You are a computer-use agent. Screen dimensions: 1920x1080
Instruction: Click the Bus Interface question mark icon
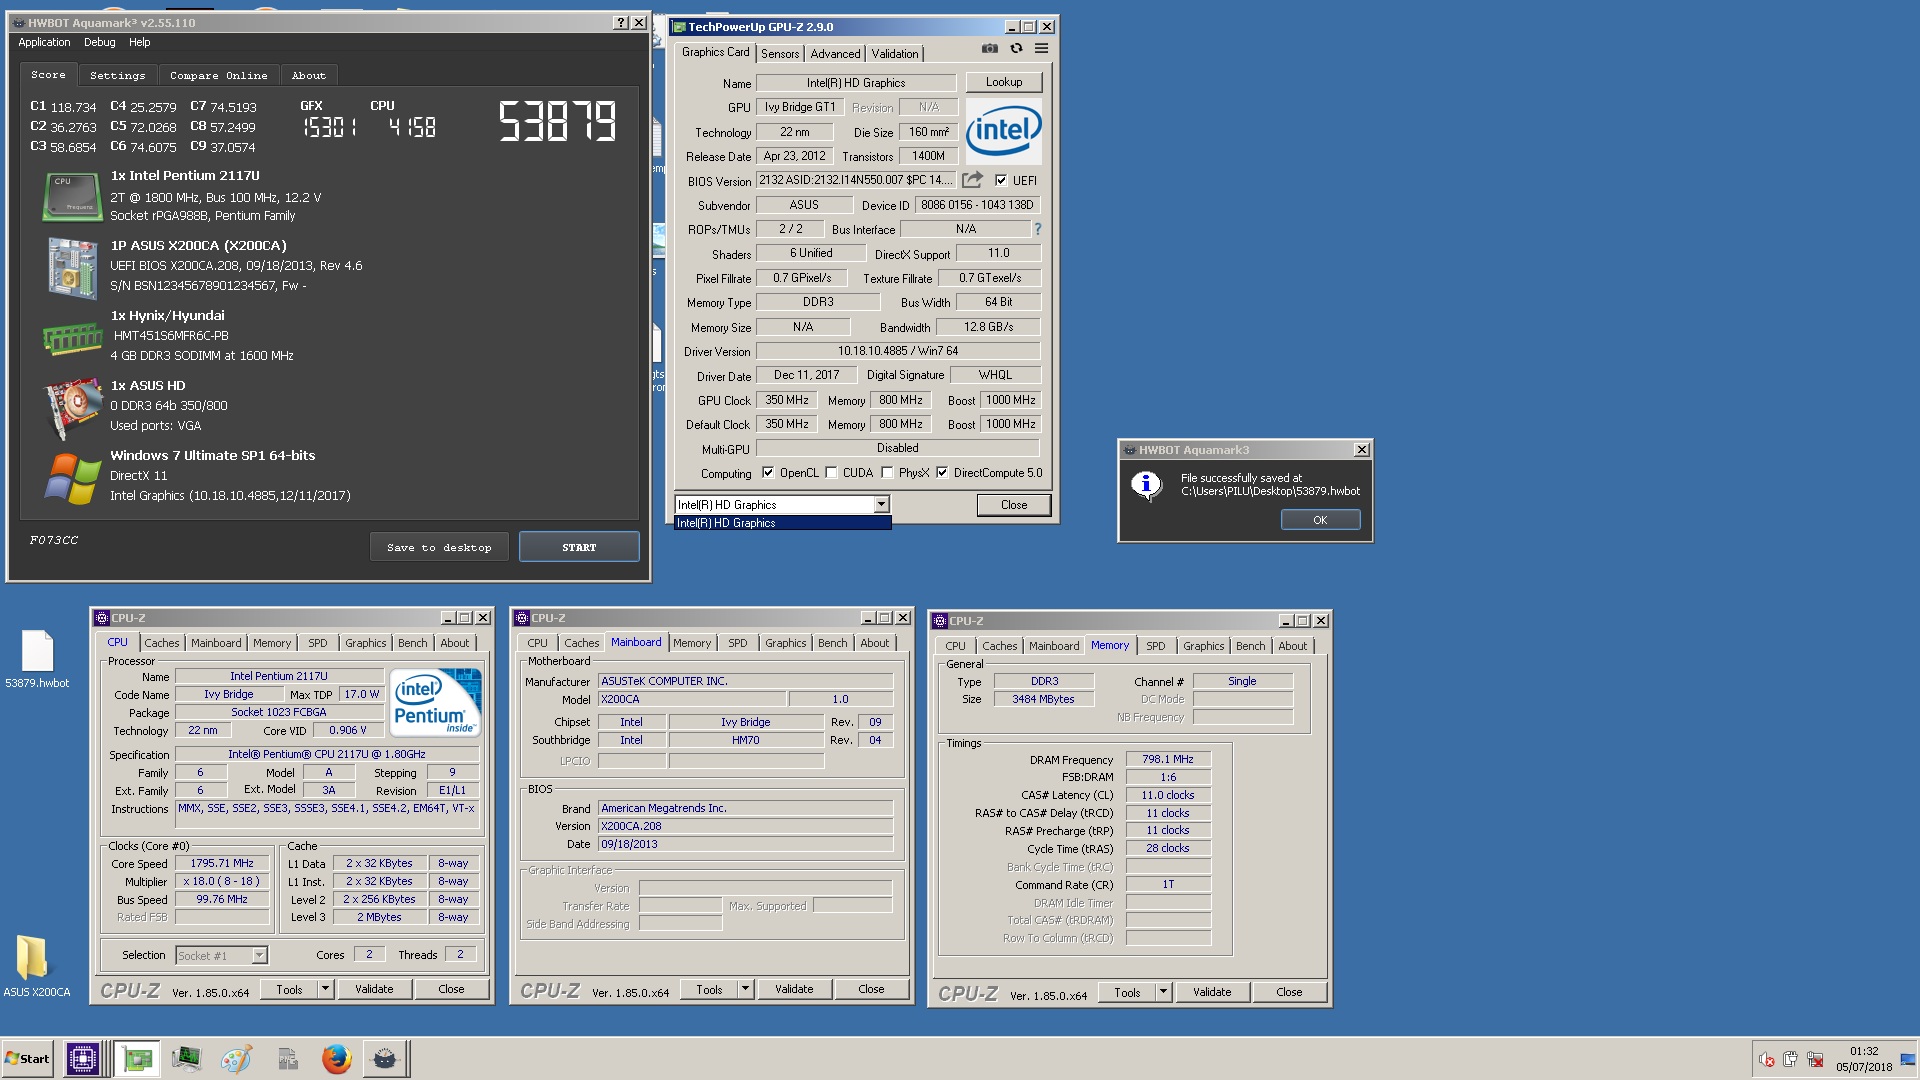click(x=1037, y=229)
